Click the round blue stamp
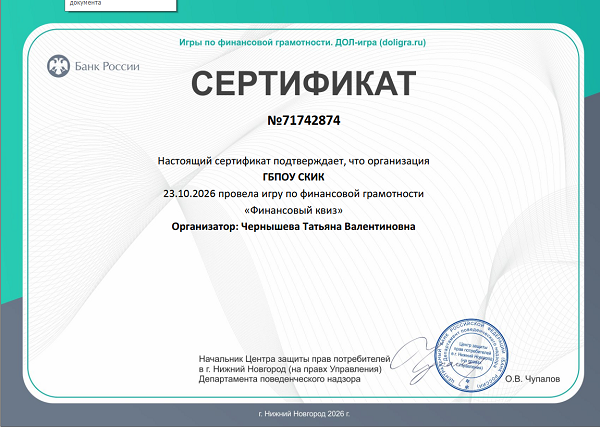This screenshot has width=600, height=427. [471, 355]
